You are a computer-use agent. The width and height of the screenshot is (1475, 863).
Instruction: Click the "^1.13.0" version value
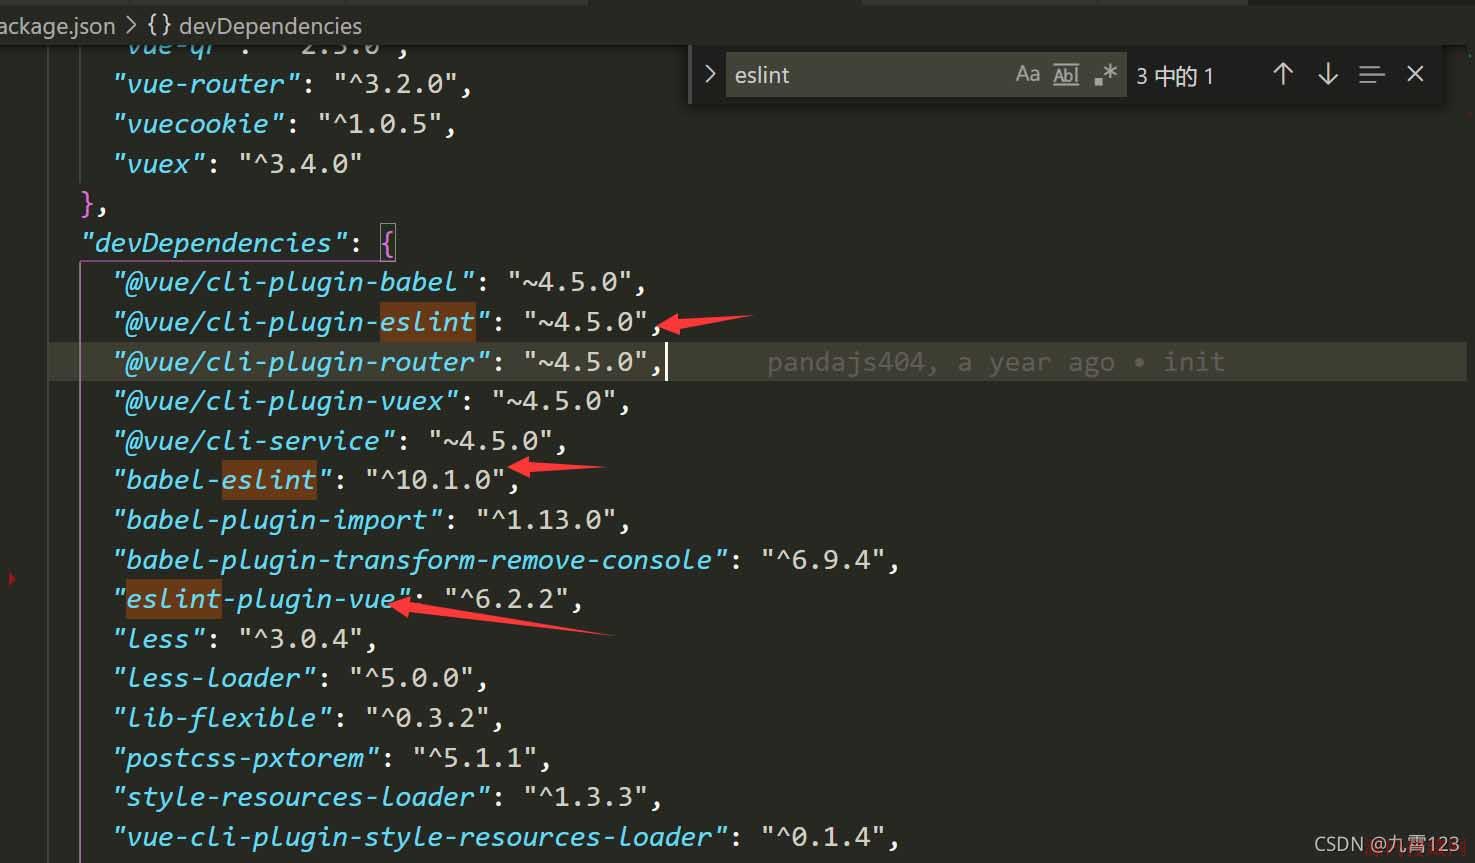tap(546, 520)
